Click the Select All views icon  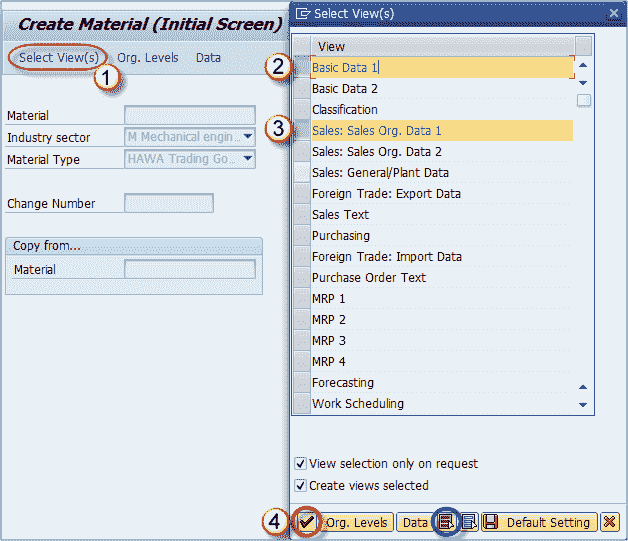point(446,522)
